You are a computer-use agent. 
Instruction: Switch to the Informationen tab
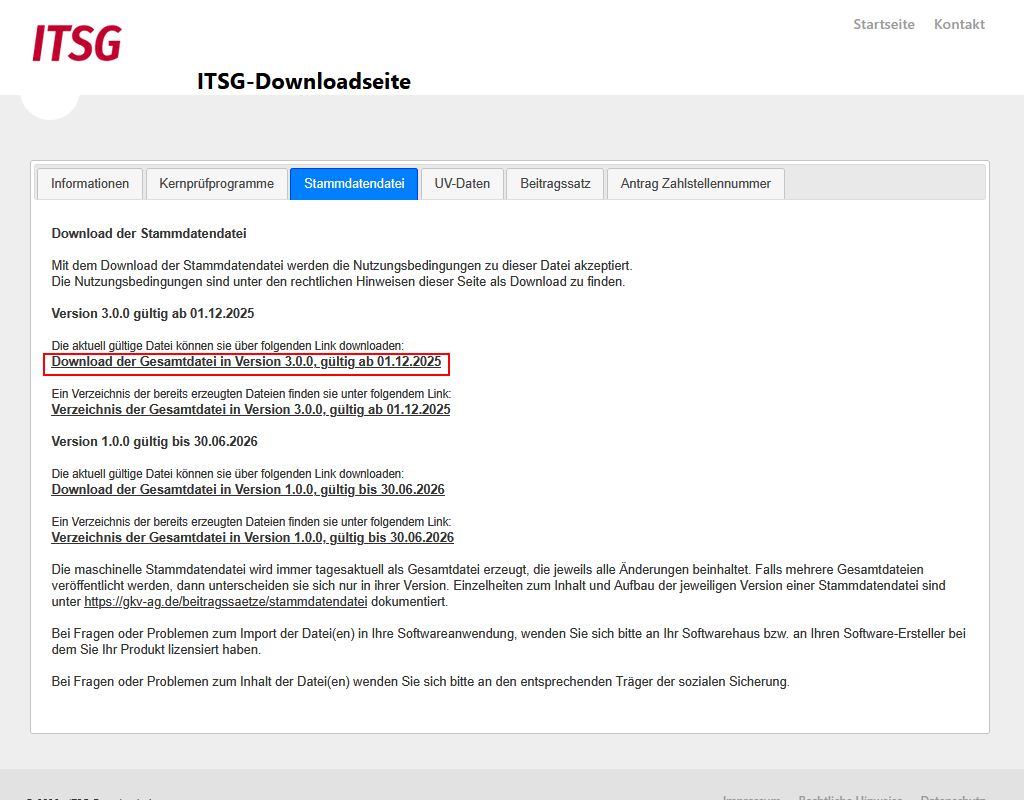pyautogui.click(x=90, y=184)
